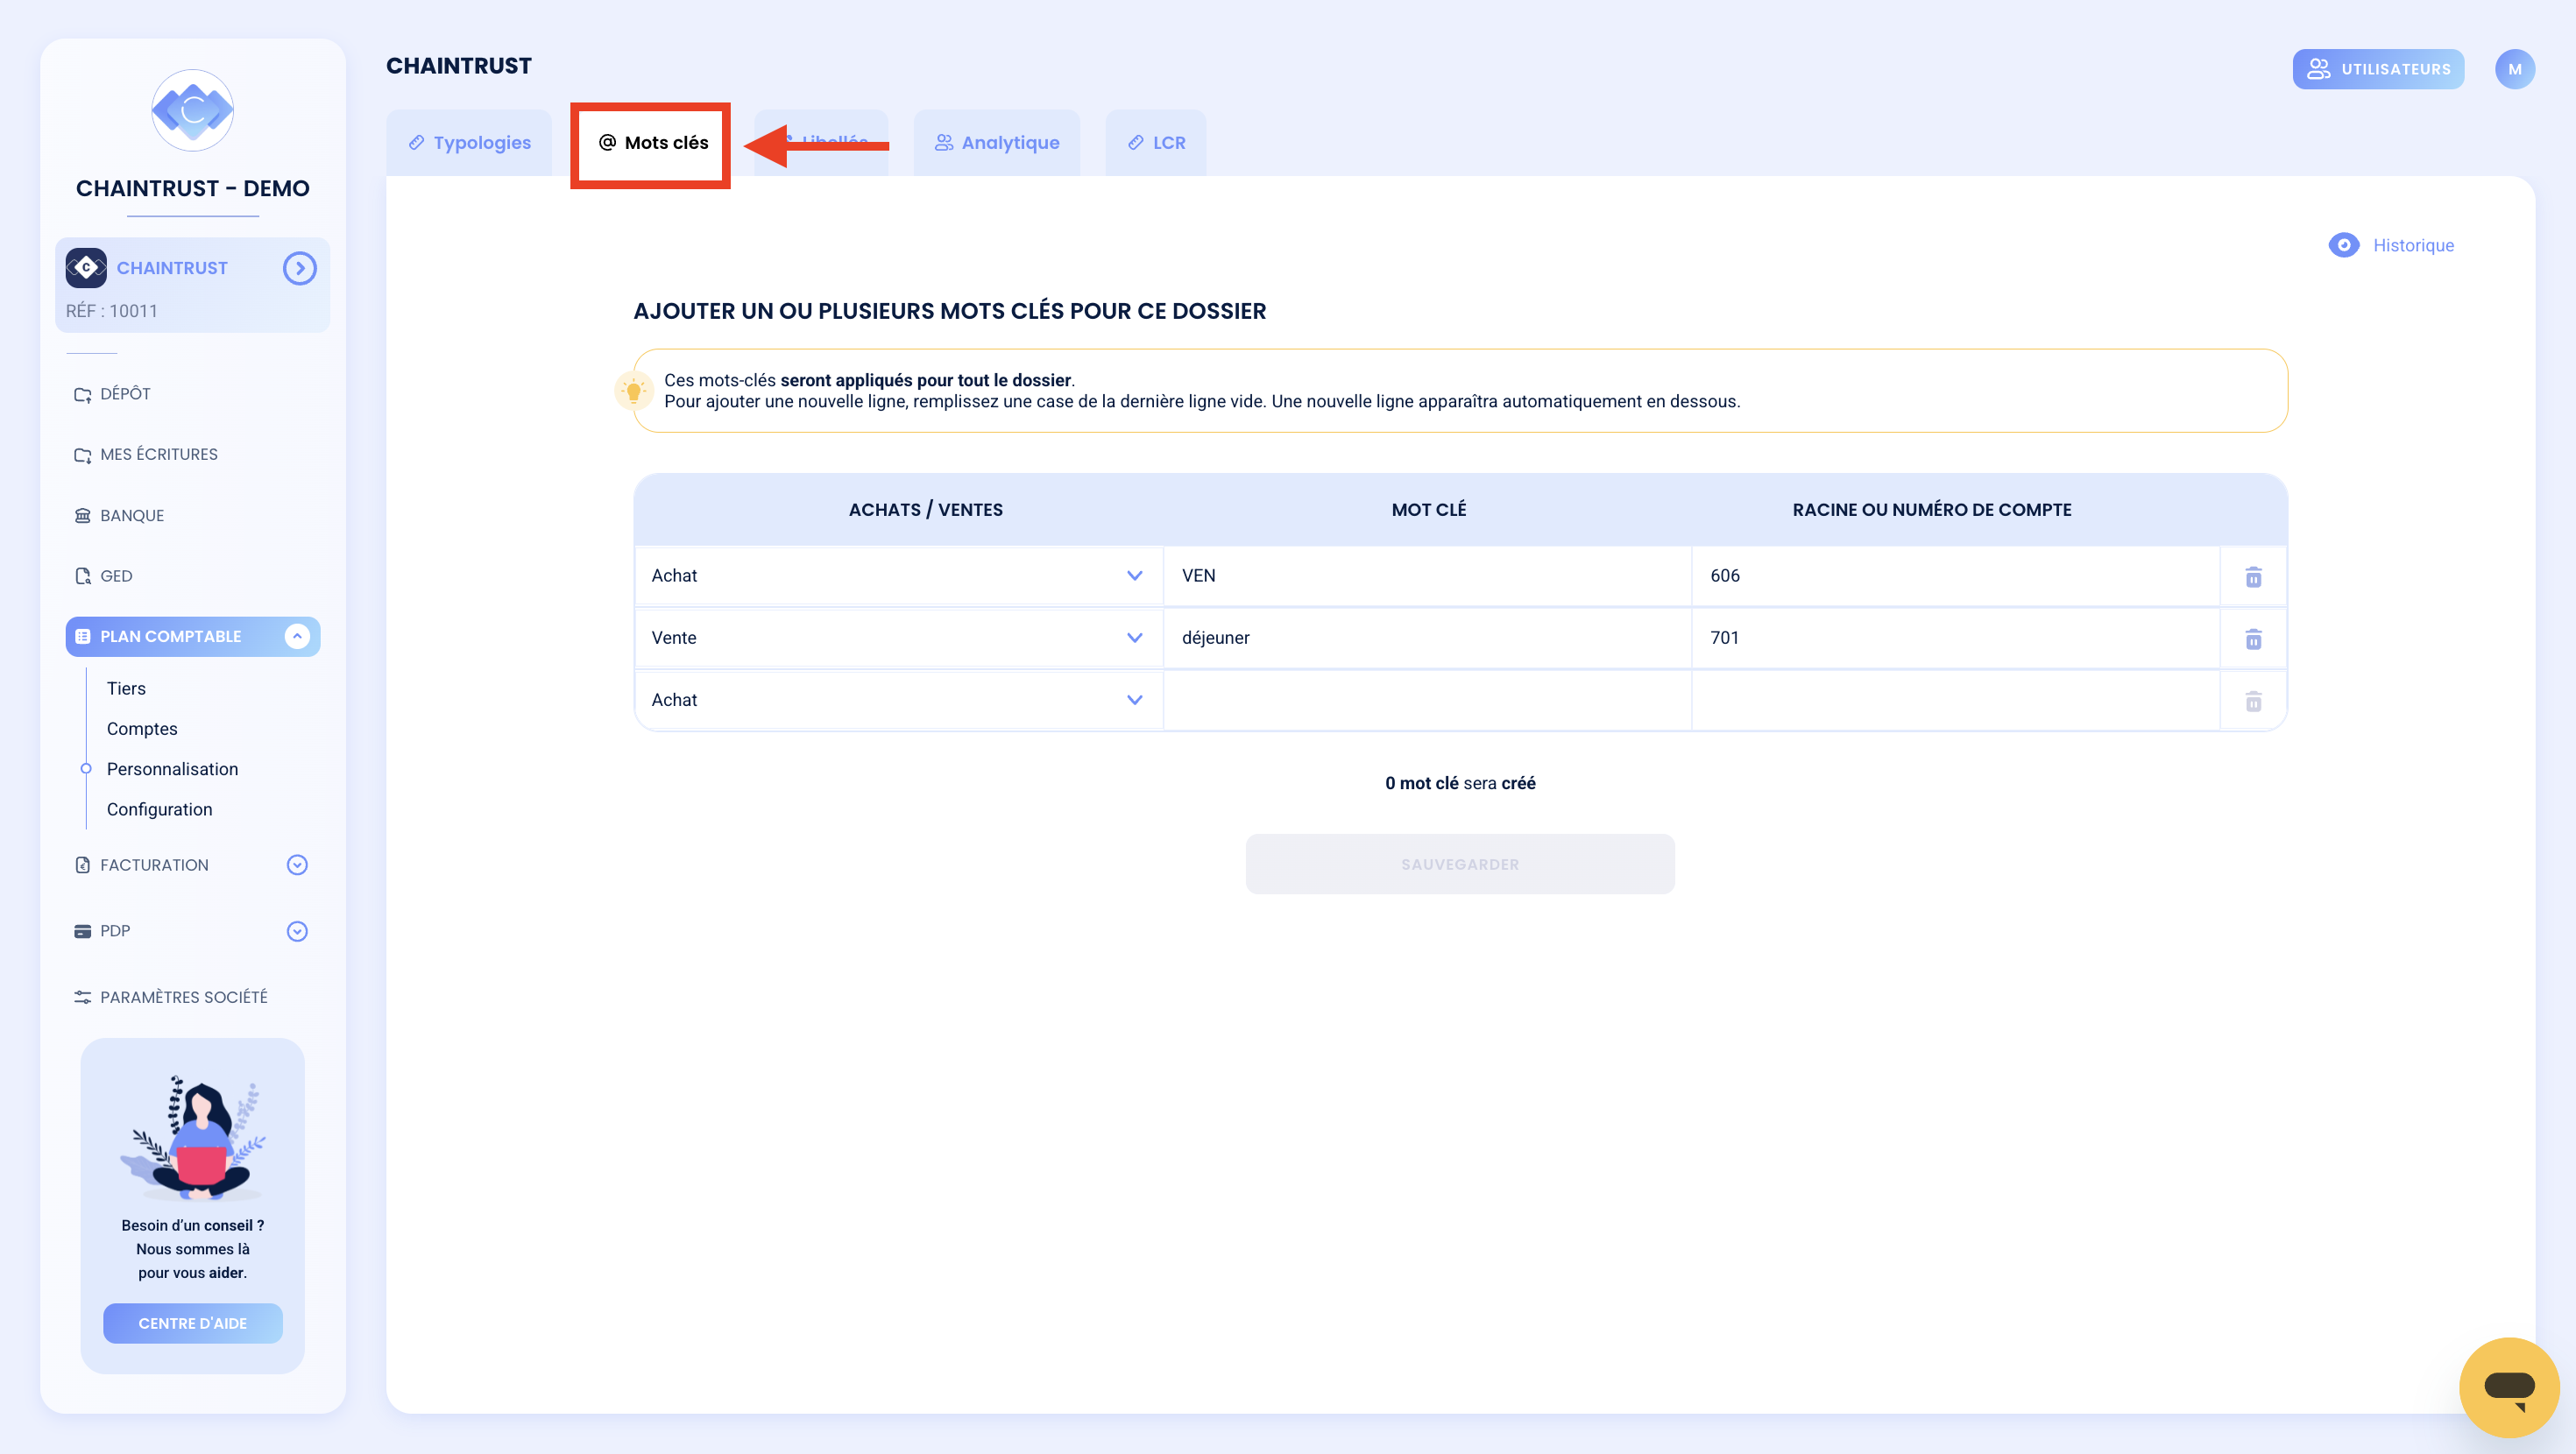The height and width of the screenshot is (1454, 2576).
Task: Delete the VEN keyword row via trash icon
Action: [2253, 577]
